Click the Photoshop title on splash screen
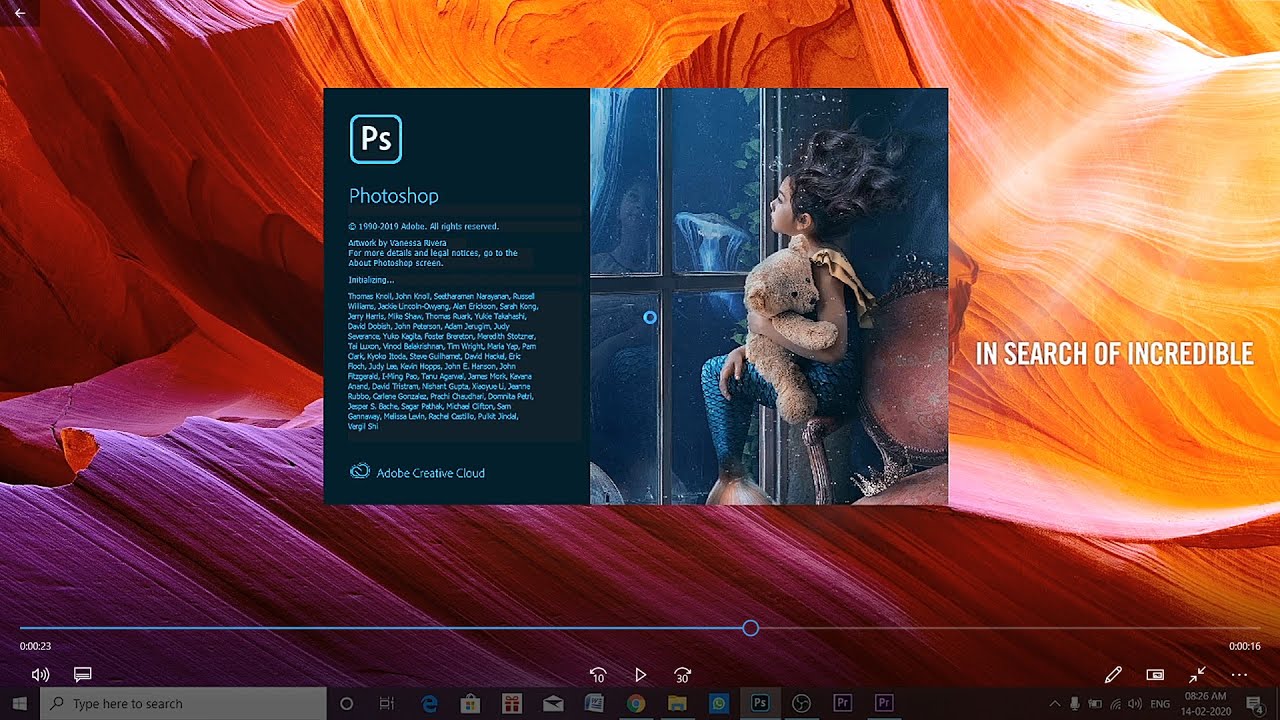Image resolution: width=1280 pixels, height=720 pixels. pos(393,196)
